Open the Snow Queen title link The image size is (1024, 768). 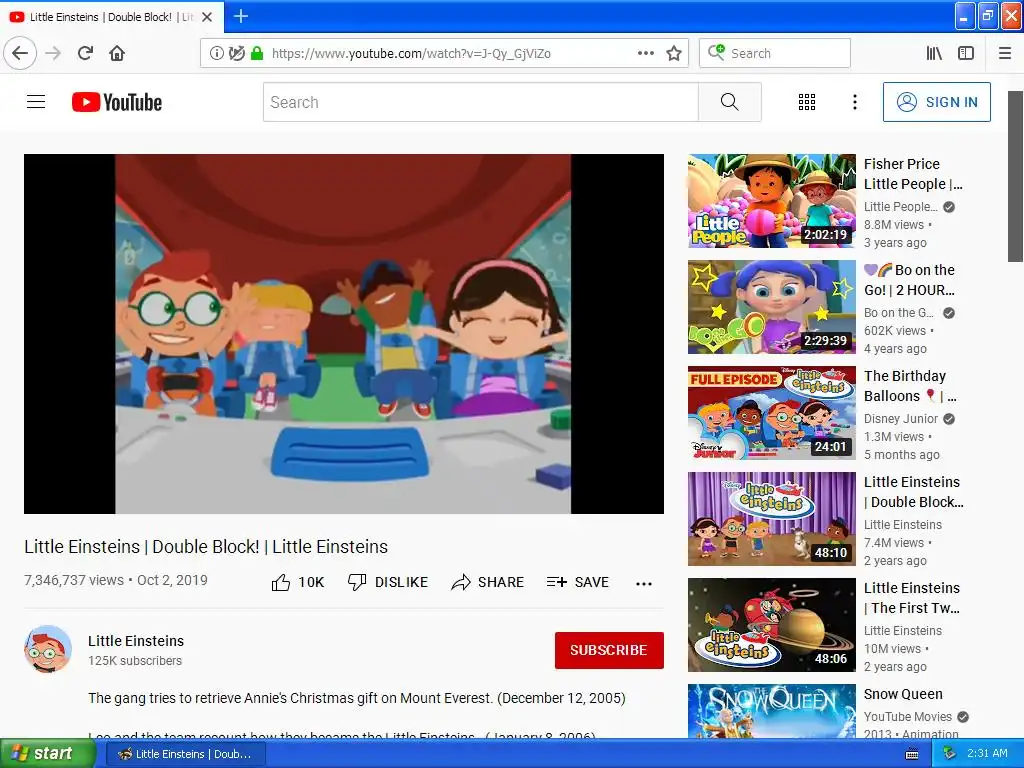(903, 694)
